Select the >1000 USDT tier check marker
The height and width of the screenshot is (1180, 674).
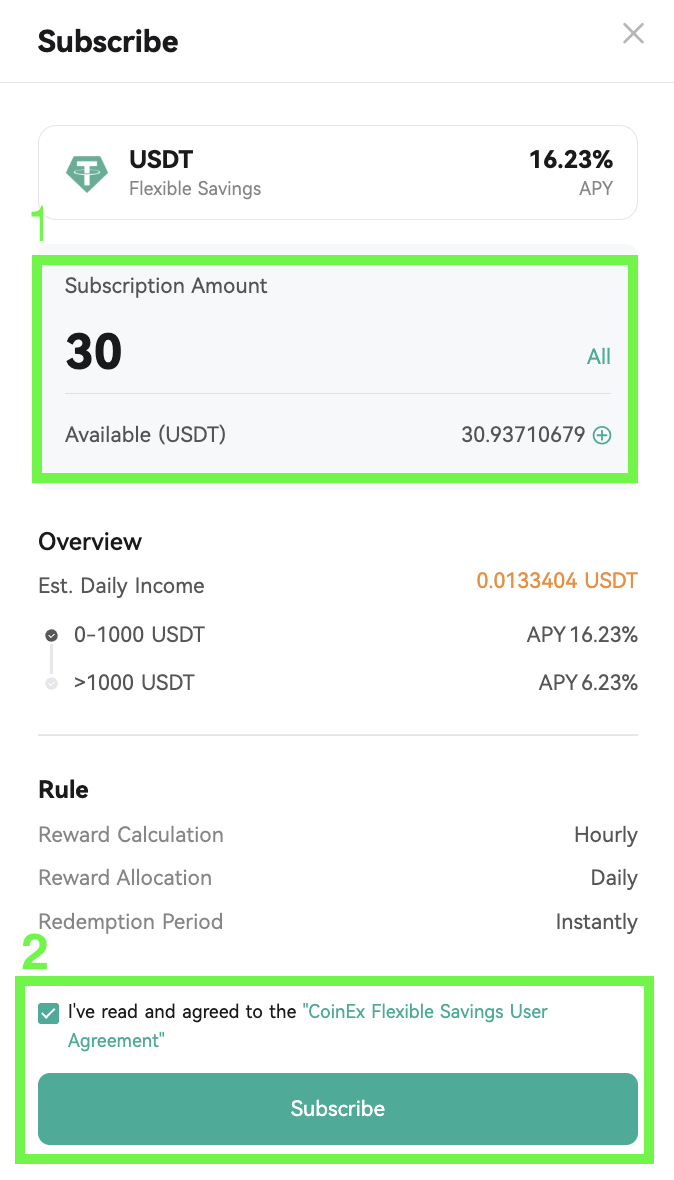tap(51, 683)
